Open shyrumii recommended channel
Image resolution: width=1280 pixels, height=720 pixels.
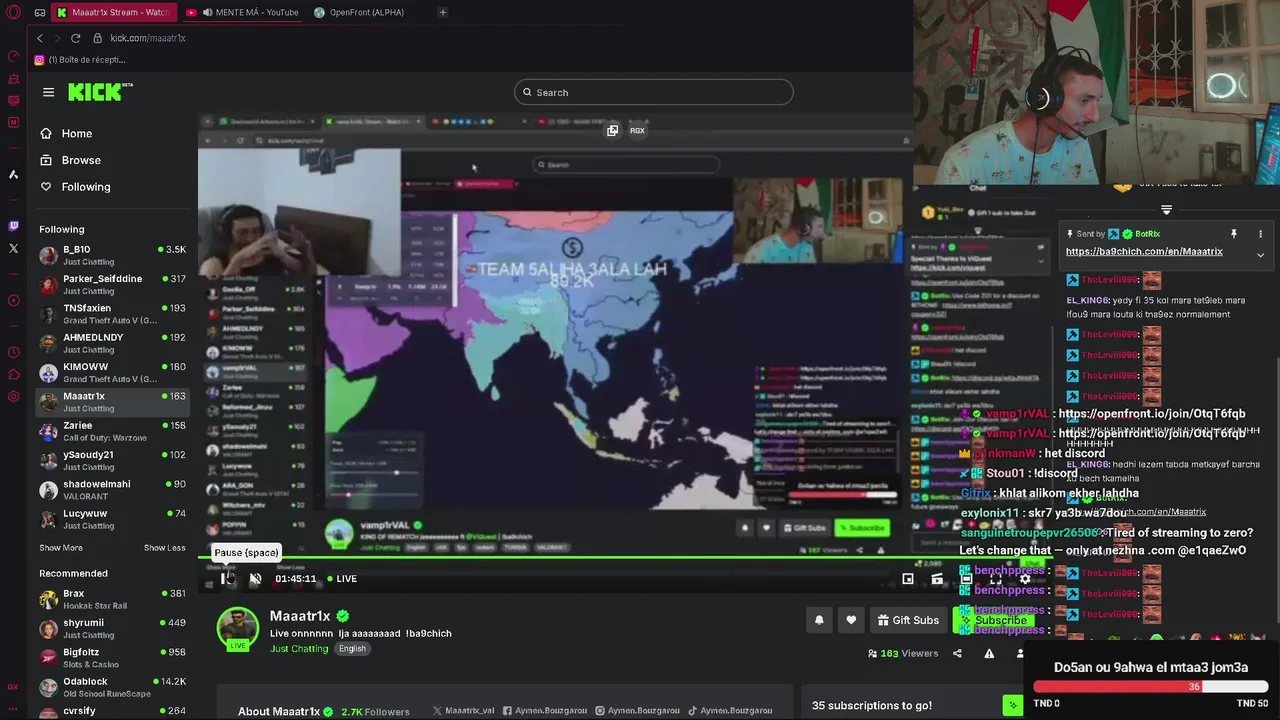[x=112, y=628]
